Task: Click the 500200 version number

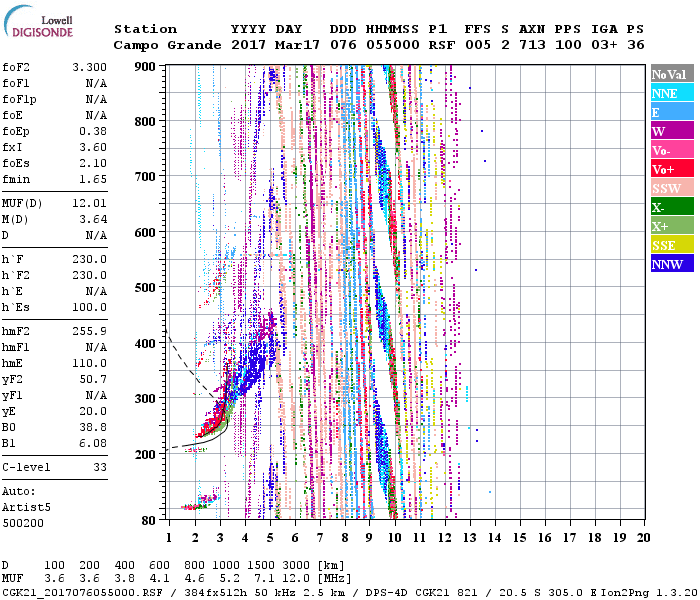Action: click(x=23, y=523)
